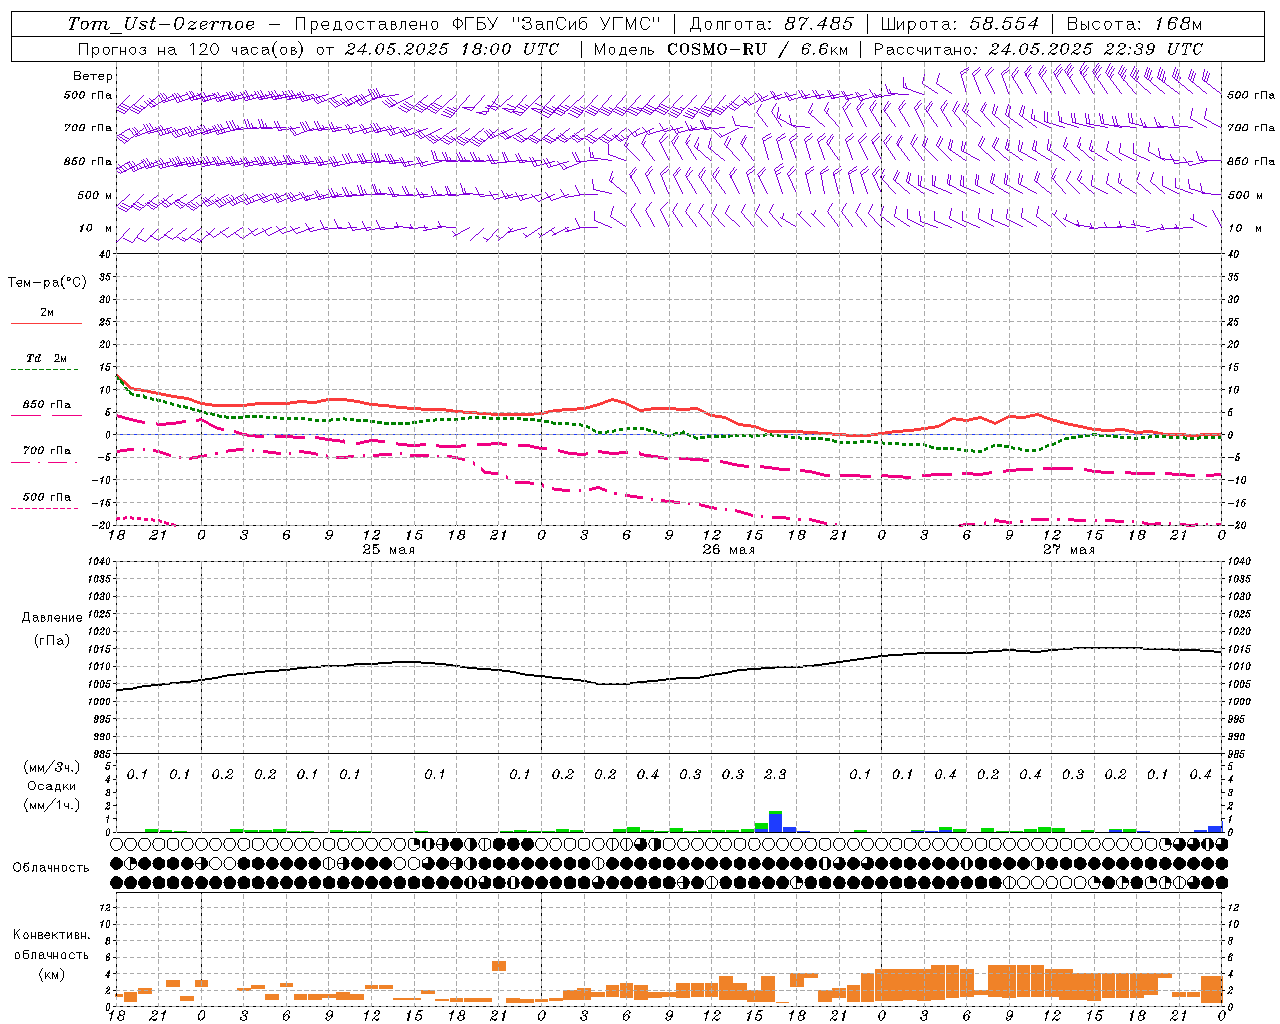The height and width of the screenshot is (1024, 1280).
Task: Click the model name COSMO-RU / 6.6км
Action: click(x=758, y=49)
